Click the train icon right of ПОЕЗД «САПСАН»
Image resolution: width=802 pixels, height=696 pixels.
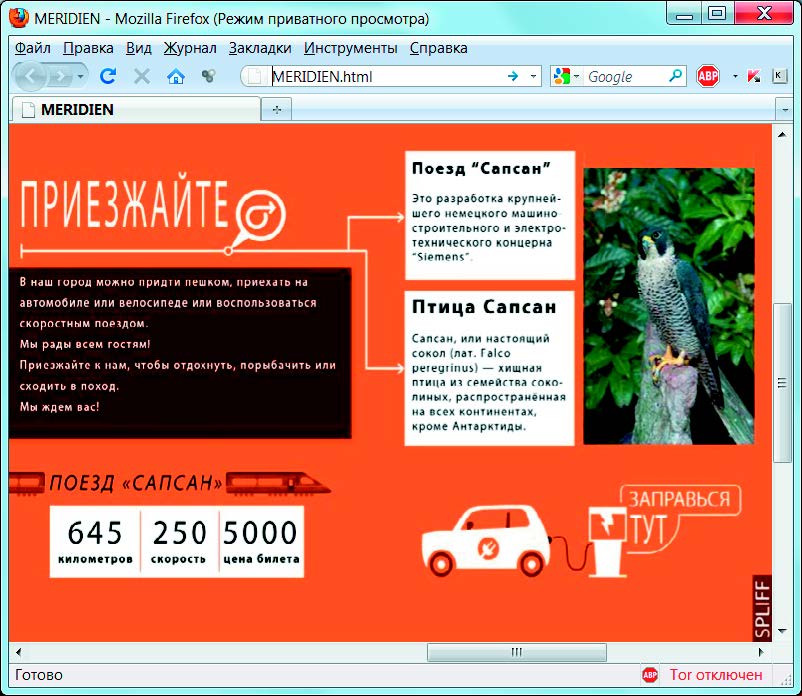278,483
